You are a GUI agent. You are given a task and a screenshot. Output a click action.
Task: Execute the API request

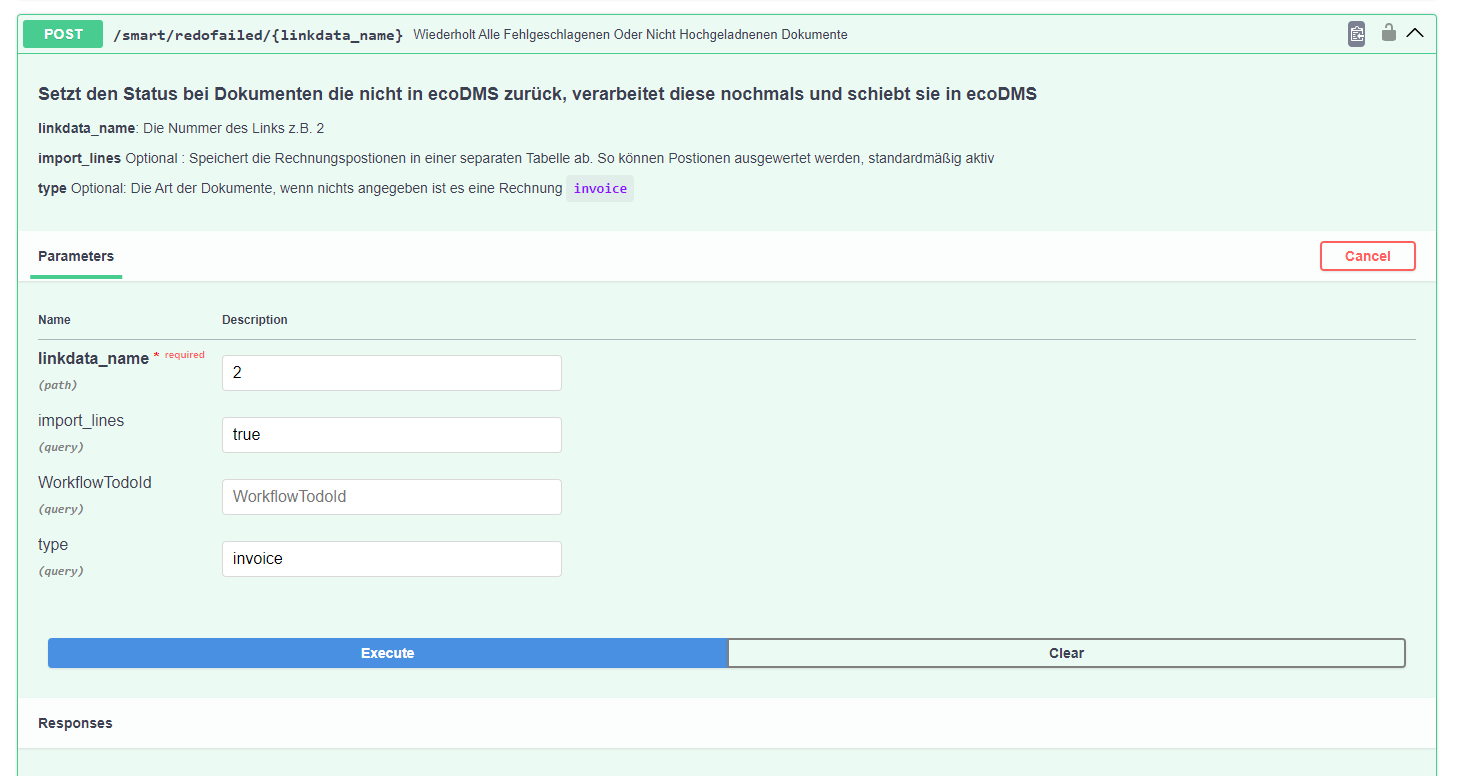[x=387, y=653]
